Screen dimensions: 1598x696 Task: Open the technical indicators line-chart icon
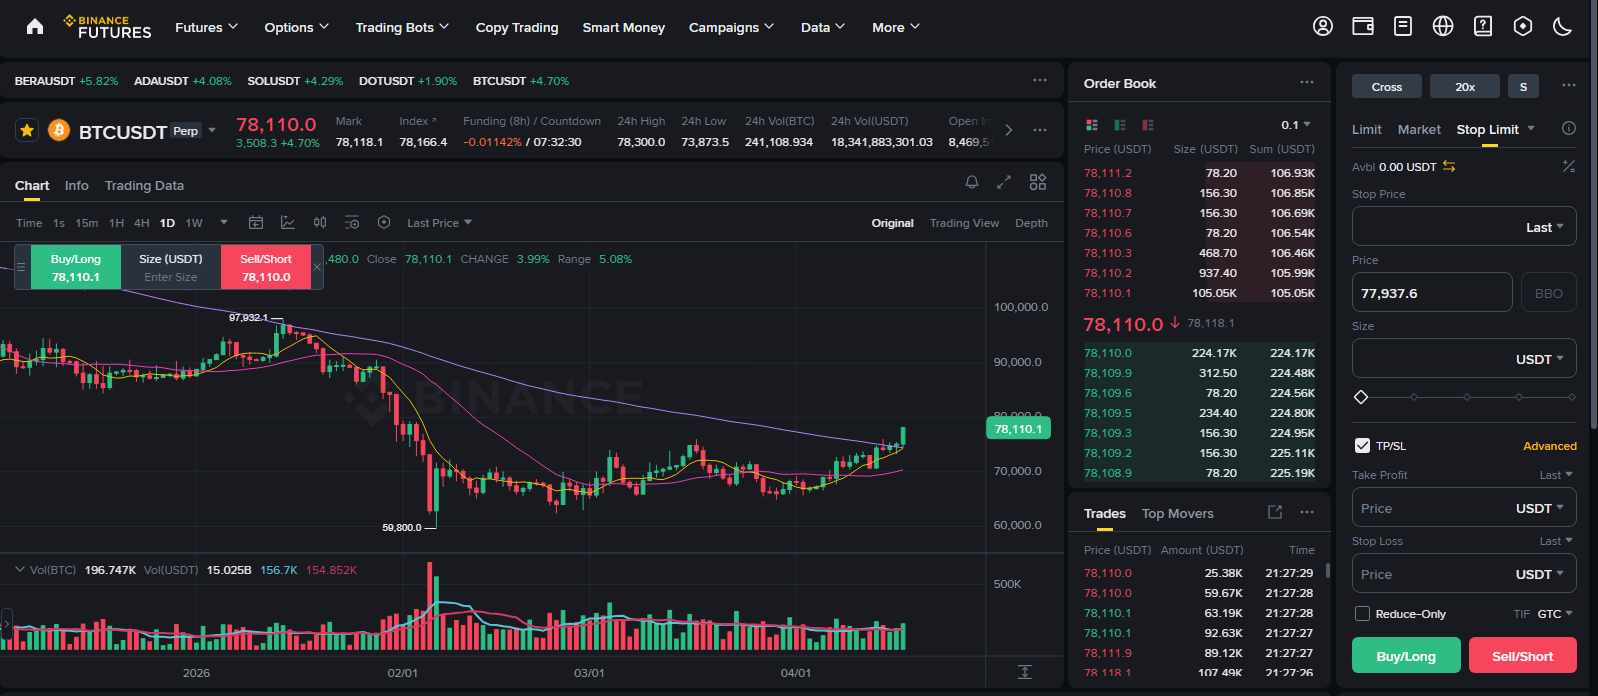pyautogui.click(x=288, y=222)
